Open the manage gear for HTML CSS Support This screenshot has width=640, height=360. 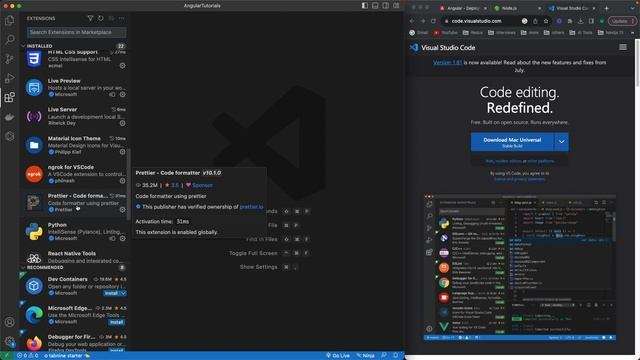(x=122, y=65)
